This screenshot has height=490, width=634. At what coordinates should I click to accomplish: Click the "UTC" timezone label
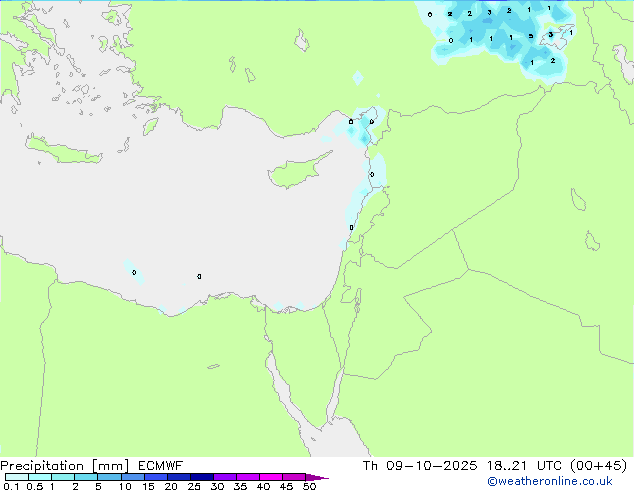[x=549, y=466]
